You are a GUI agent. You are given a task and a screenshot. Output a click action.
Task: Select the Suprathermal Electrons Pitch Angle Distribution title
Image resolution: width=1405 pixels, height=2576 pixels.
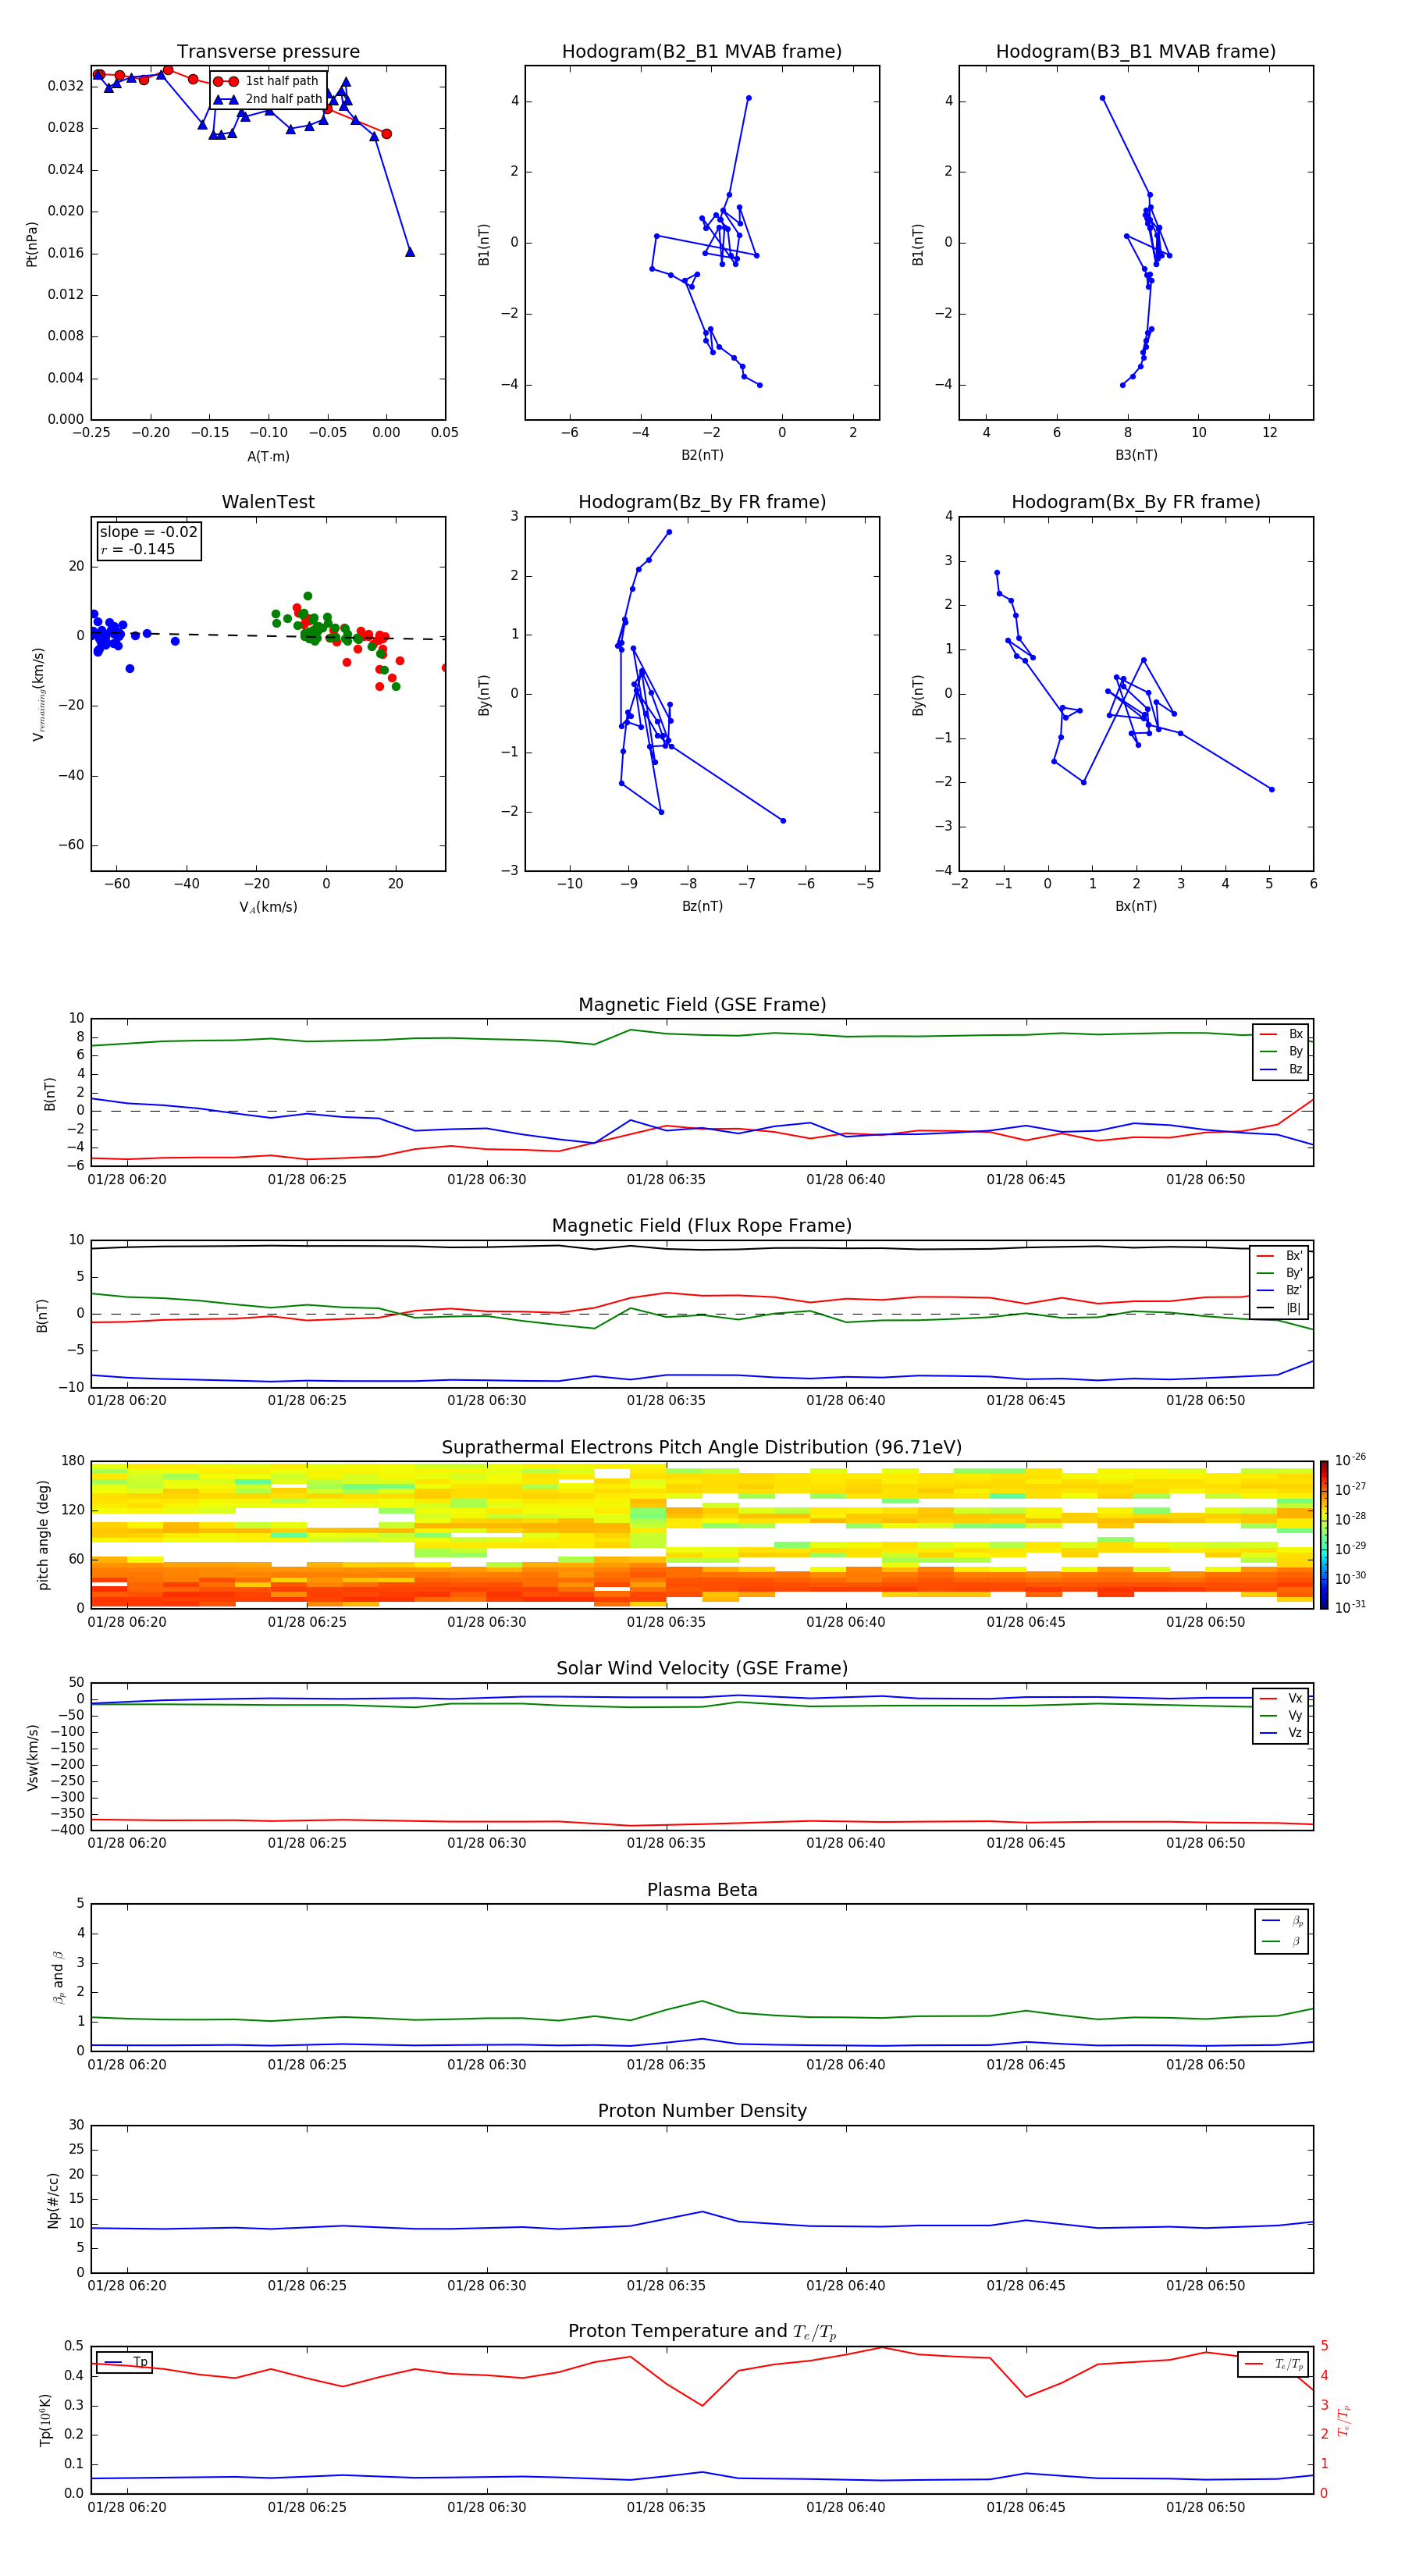coord(702,1448)
